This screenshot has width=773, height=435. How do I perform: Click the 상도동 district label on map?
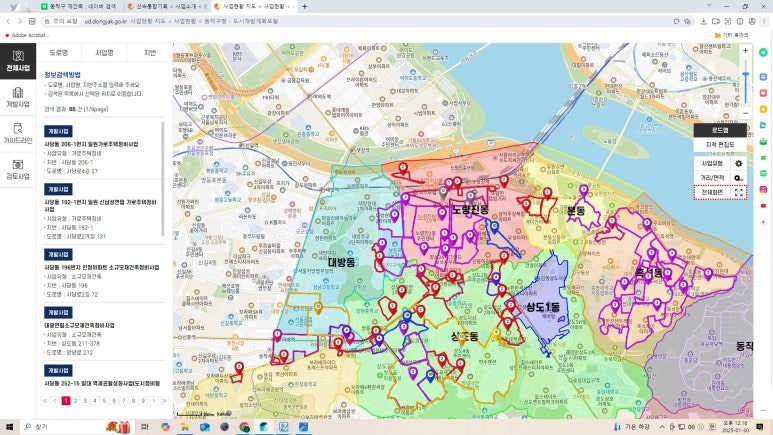[x=464, y=337]
